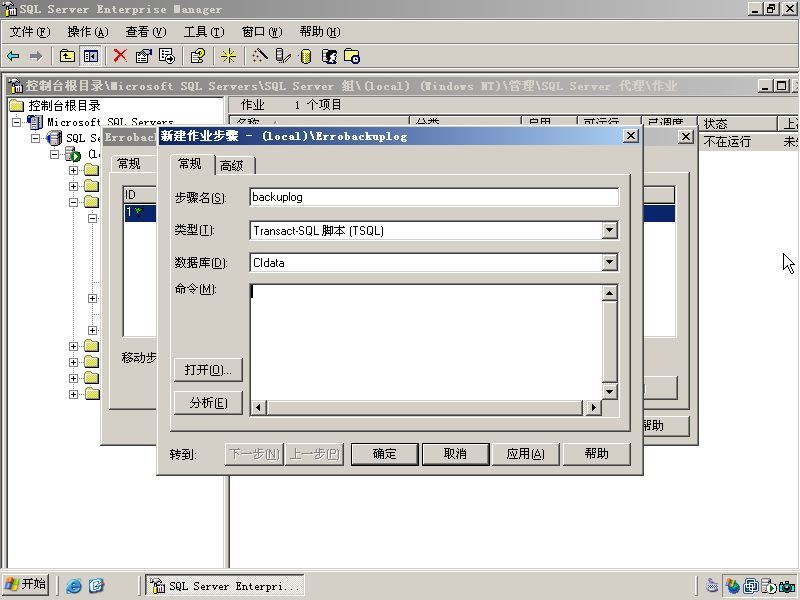Run the wizard wand toolbar icon

pyautogui.click(x=259, y=56)
